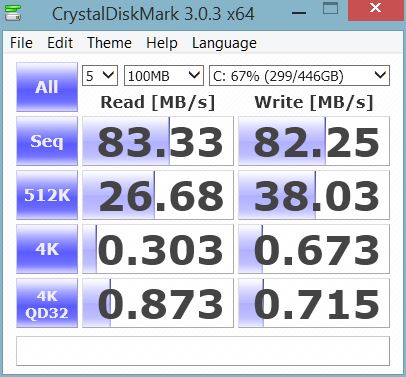Open the test size dropdown showing 100MB
Screen dimensions: 406x377
pyautogui.click(x=164, y=76)
